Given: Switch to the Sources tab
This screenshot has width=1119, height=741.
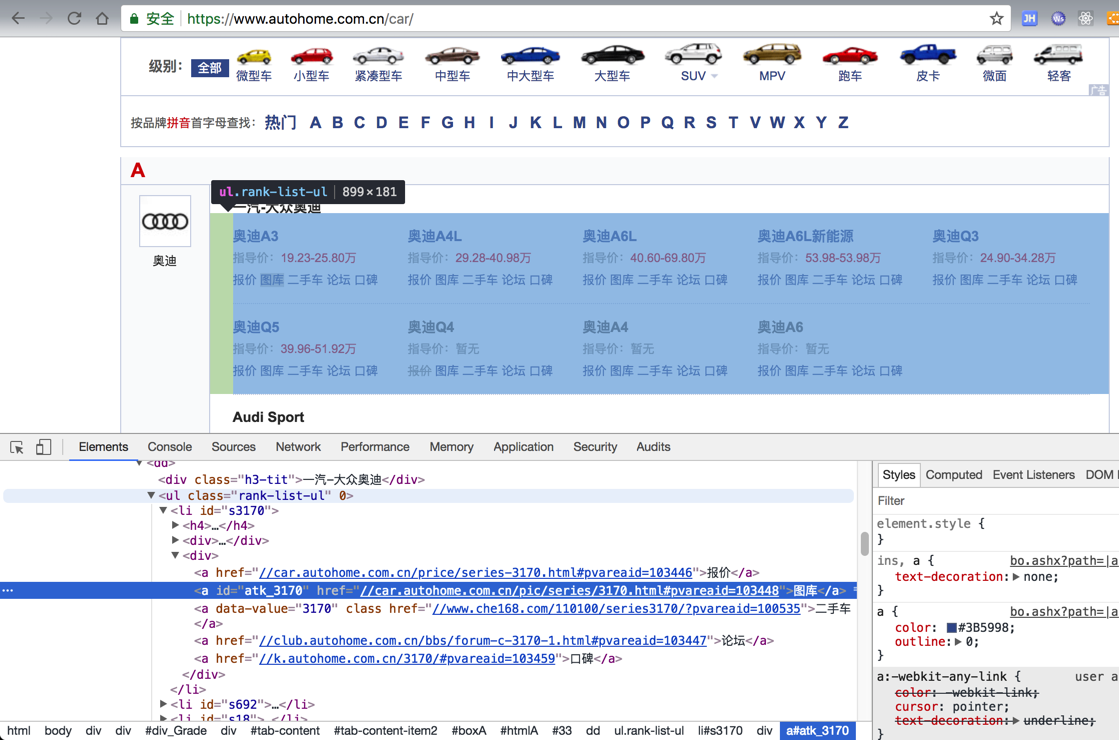Looking at the screenshot, I should coord(233,447).
